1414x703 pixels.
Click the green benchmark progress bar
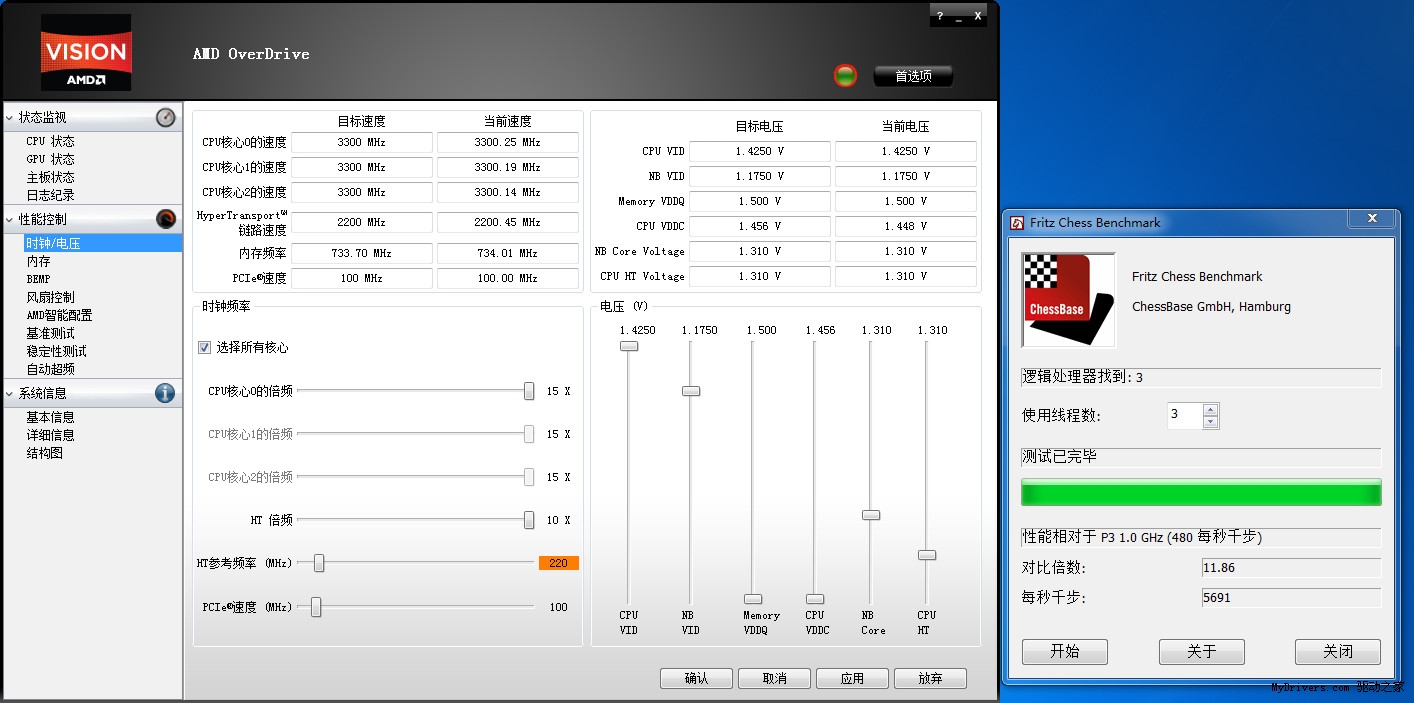(1201, 492)
